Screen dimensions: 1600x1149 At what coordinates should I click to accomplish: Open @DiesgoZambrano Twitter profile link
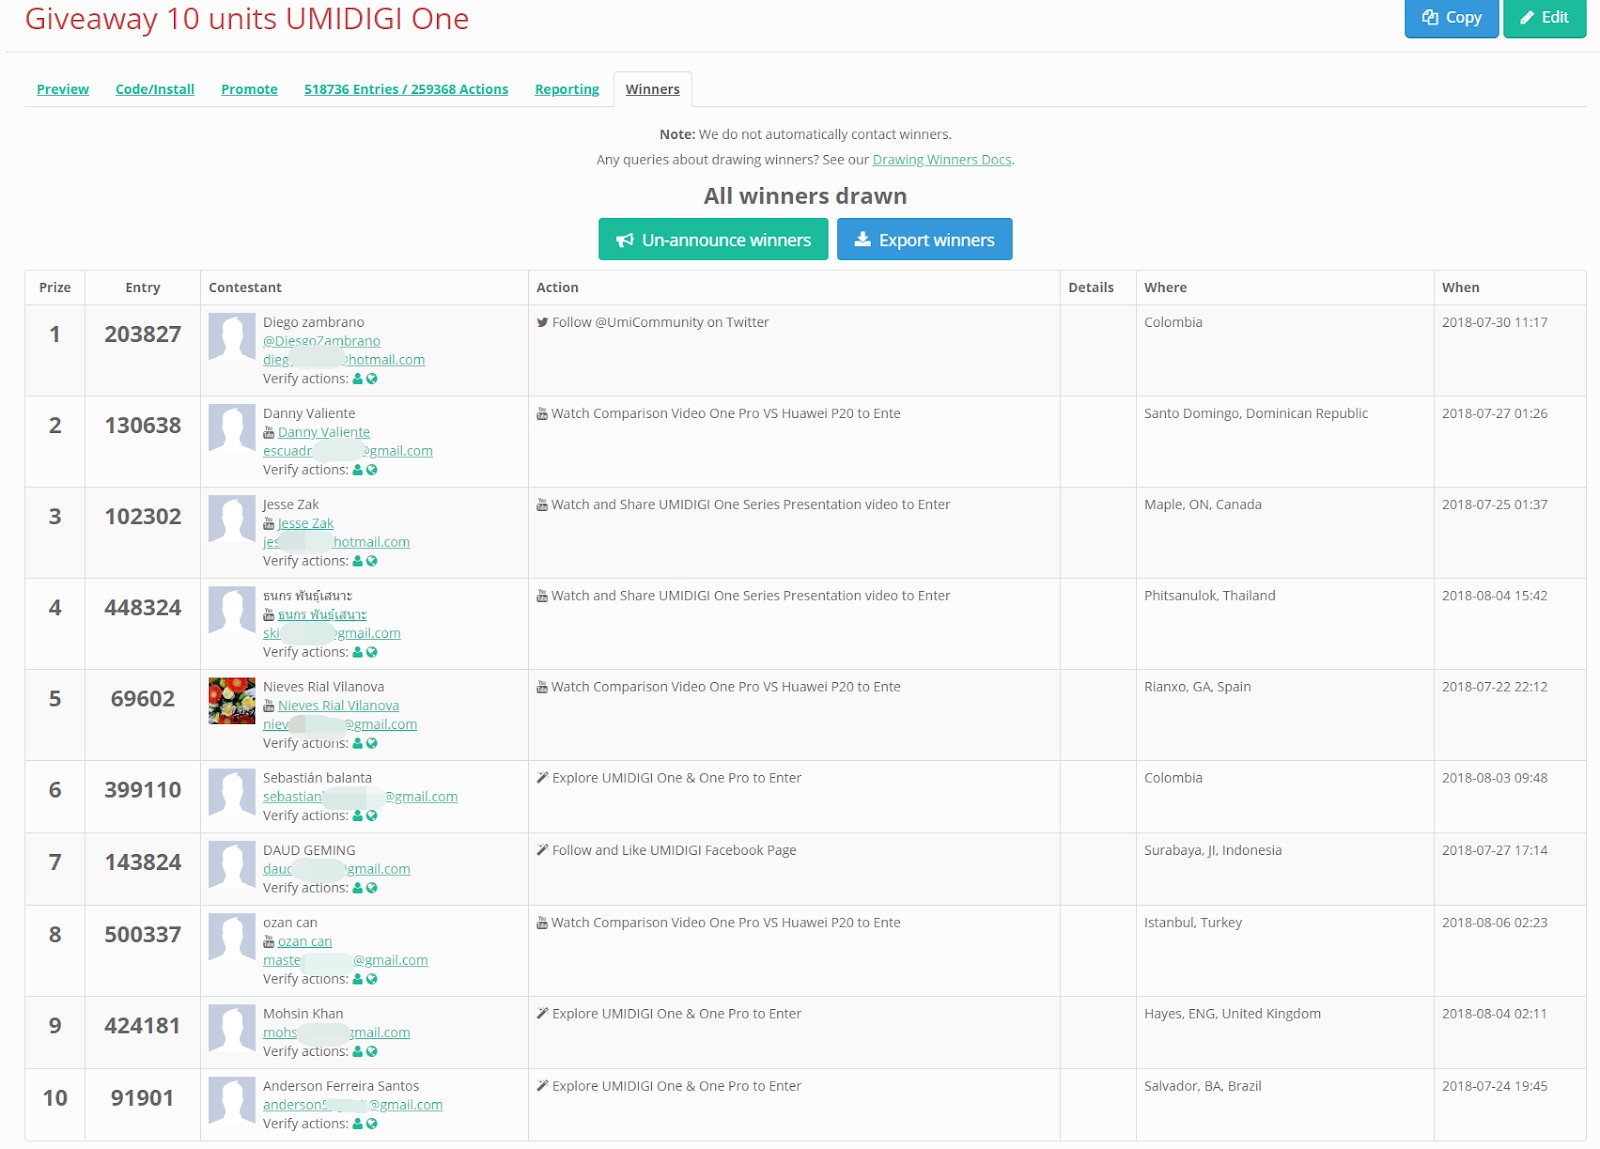(321, 341)
